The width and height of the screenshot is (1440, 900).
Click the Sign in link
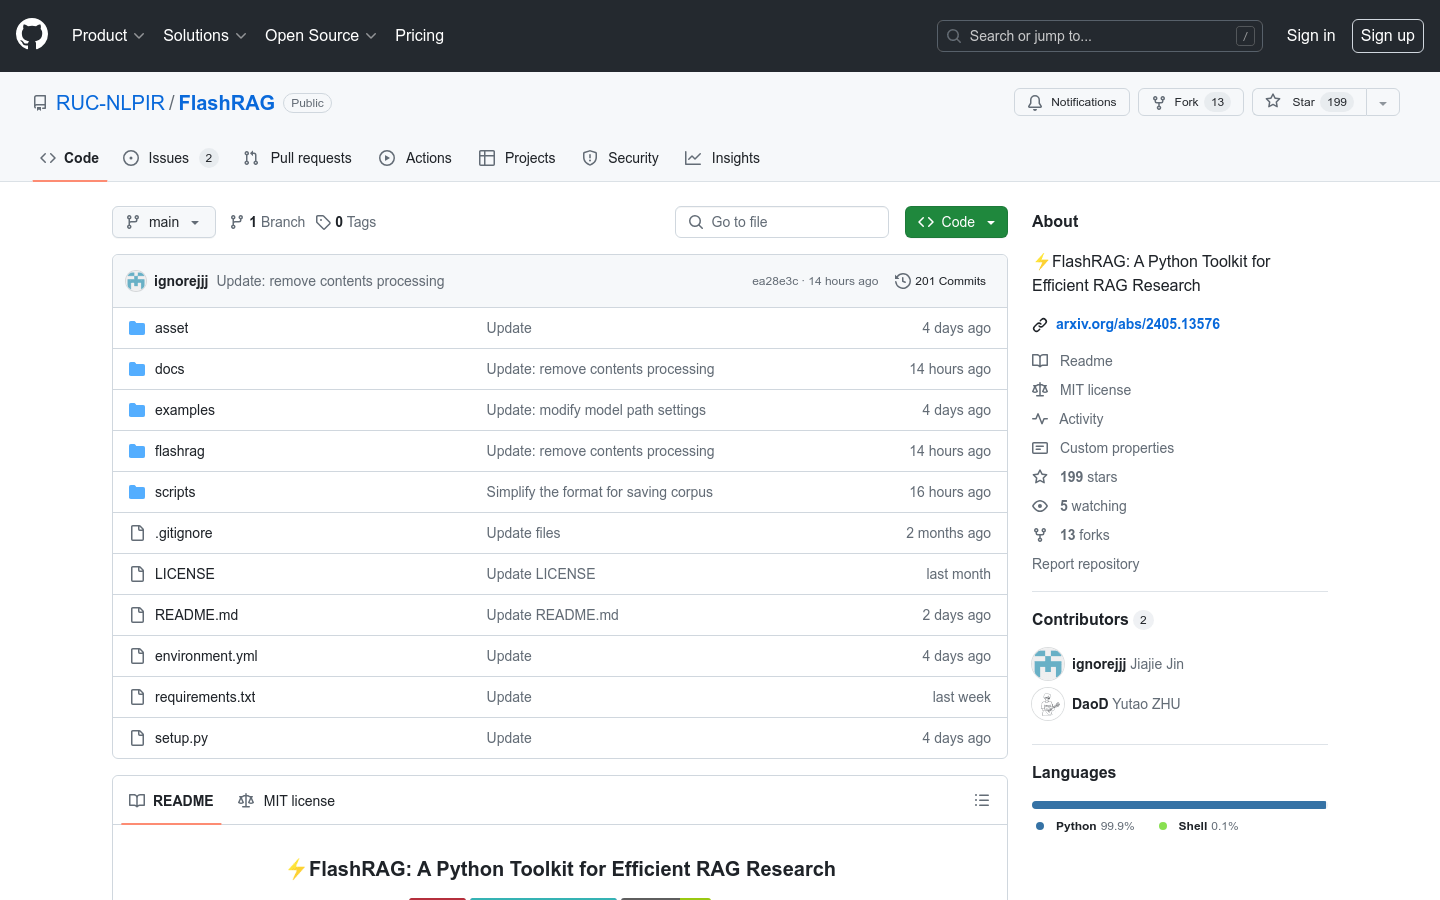(x=1311, y=35)
